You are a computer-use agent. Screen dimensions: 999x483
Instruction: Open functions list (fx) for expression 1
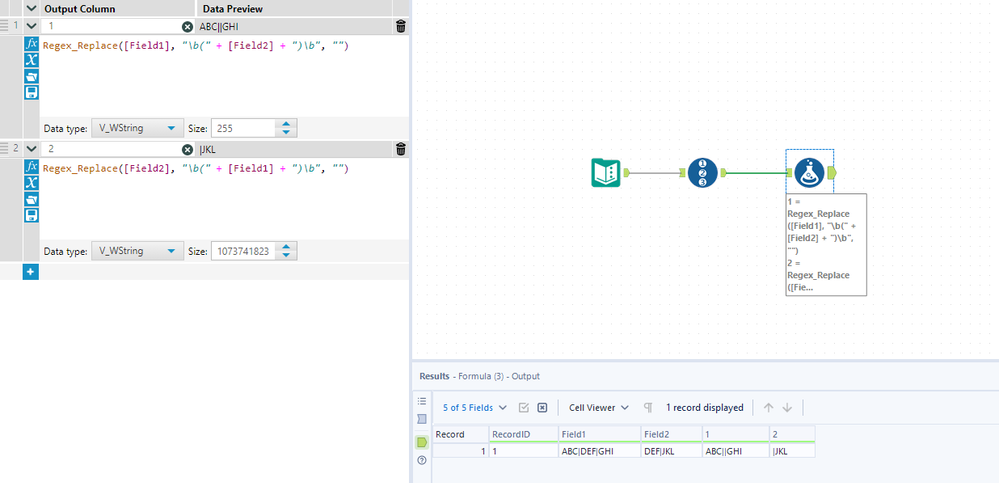[31, 44]
